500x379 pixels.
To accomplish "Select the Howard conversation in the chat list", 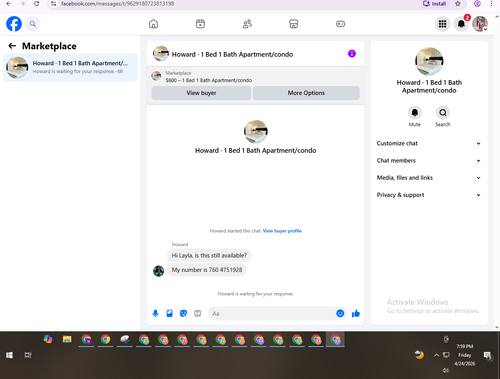I will 70,67.
